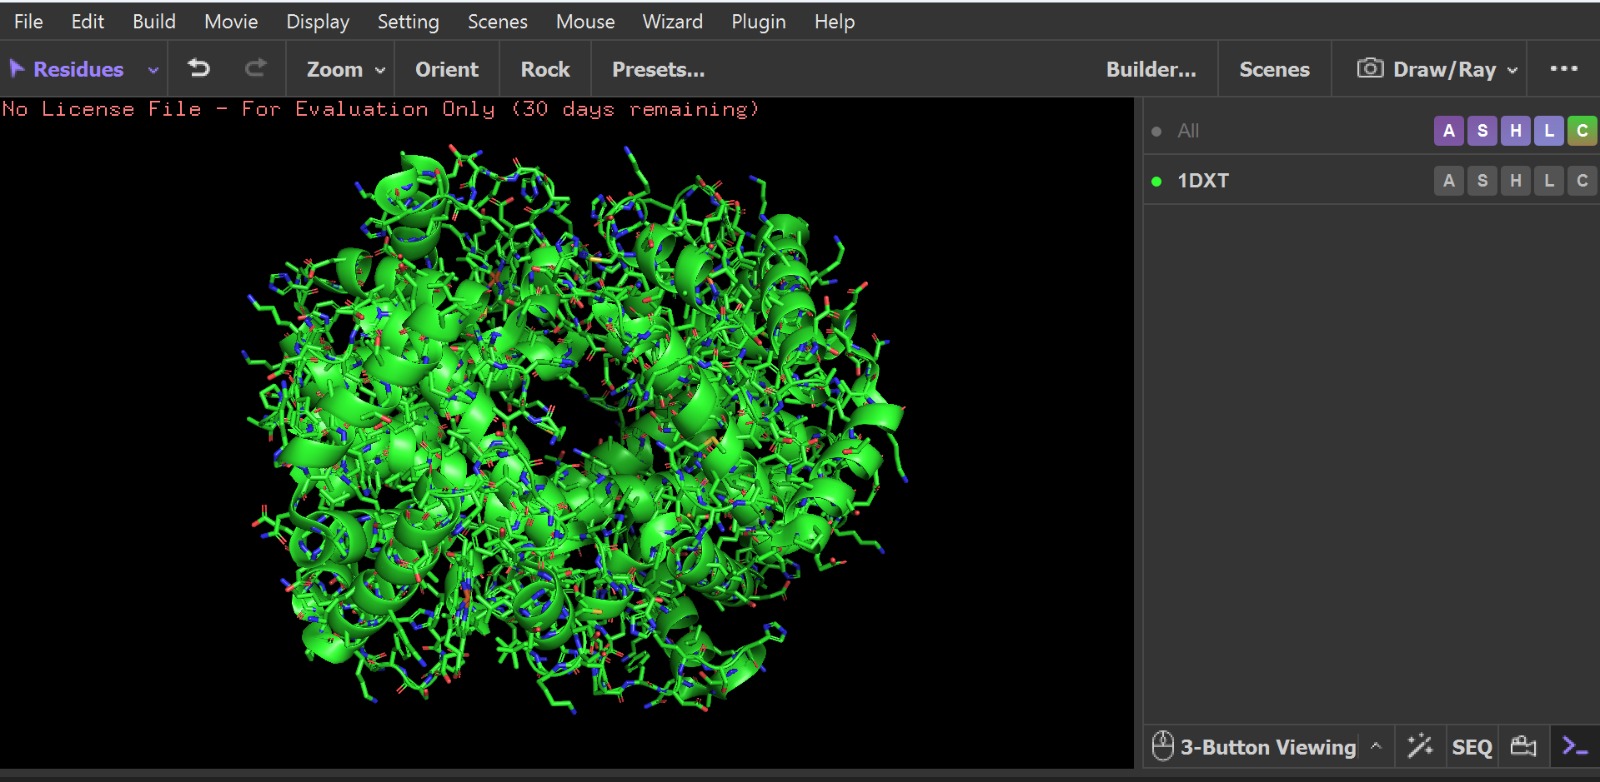Click the camera icon in bottom bar
The width and height of the screenshot is (1600, 782).
(x=1523, y=746)
